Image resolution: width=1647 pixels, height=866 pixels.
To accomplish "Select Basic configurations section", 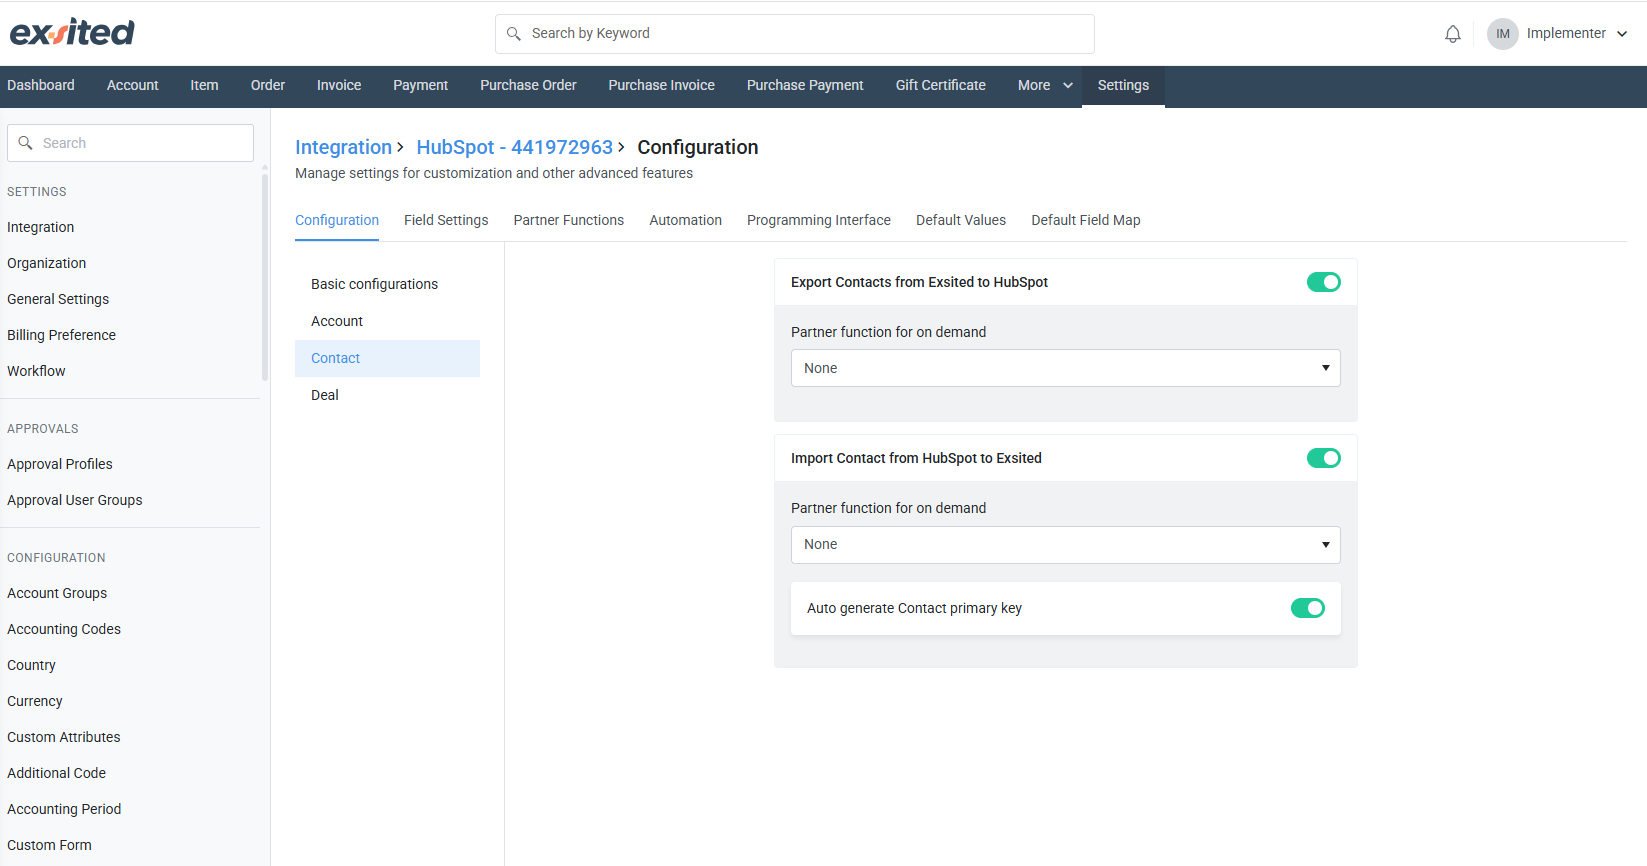I will (387, 284).
